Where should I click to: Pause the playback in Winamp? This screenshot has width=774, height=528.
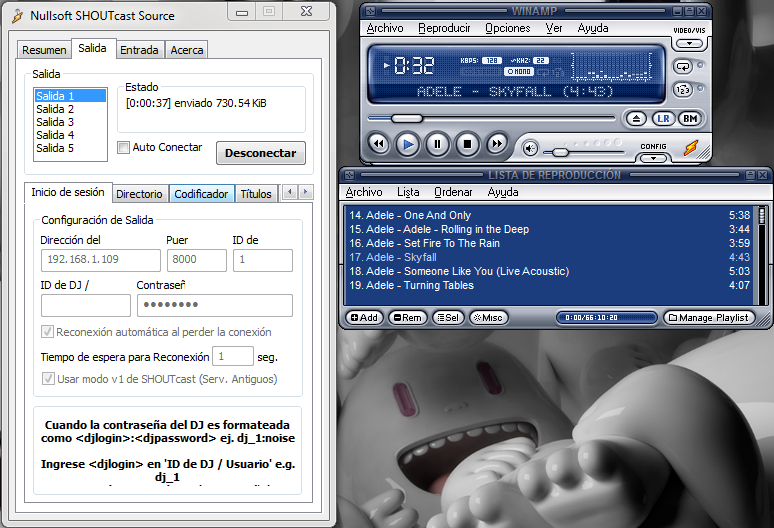tap(437, 144)
